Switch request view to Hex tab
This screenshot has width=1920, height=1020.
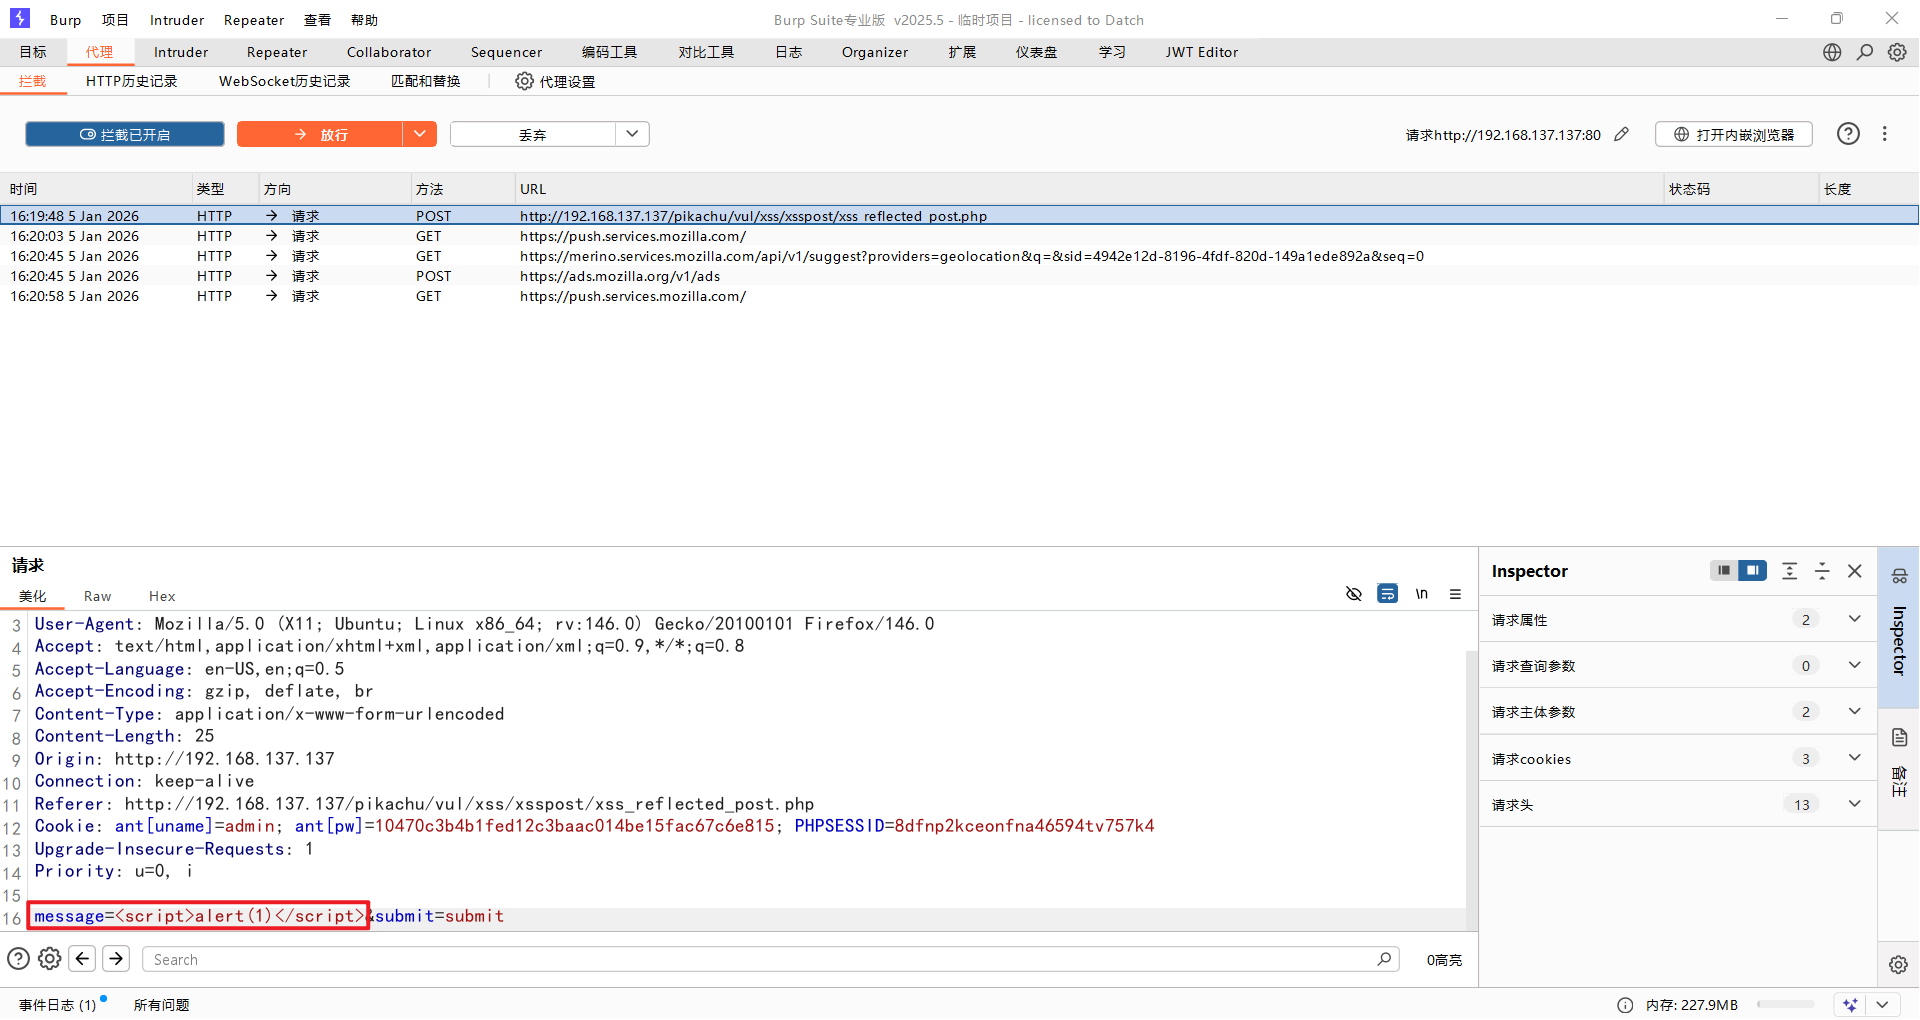[162, 596]
